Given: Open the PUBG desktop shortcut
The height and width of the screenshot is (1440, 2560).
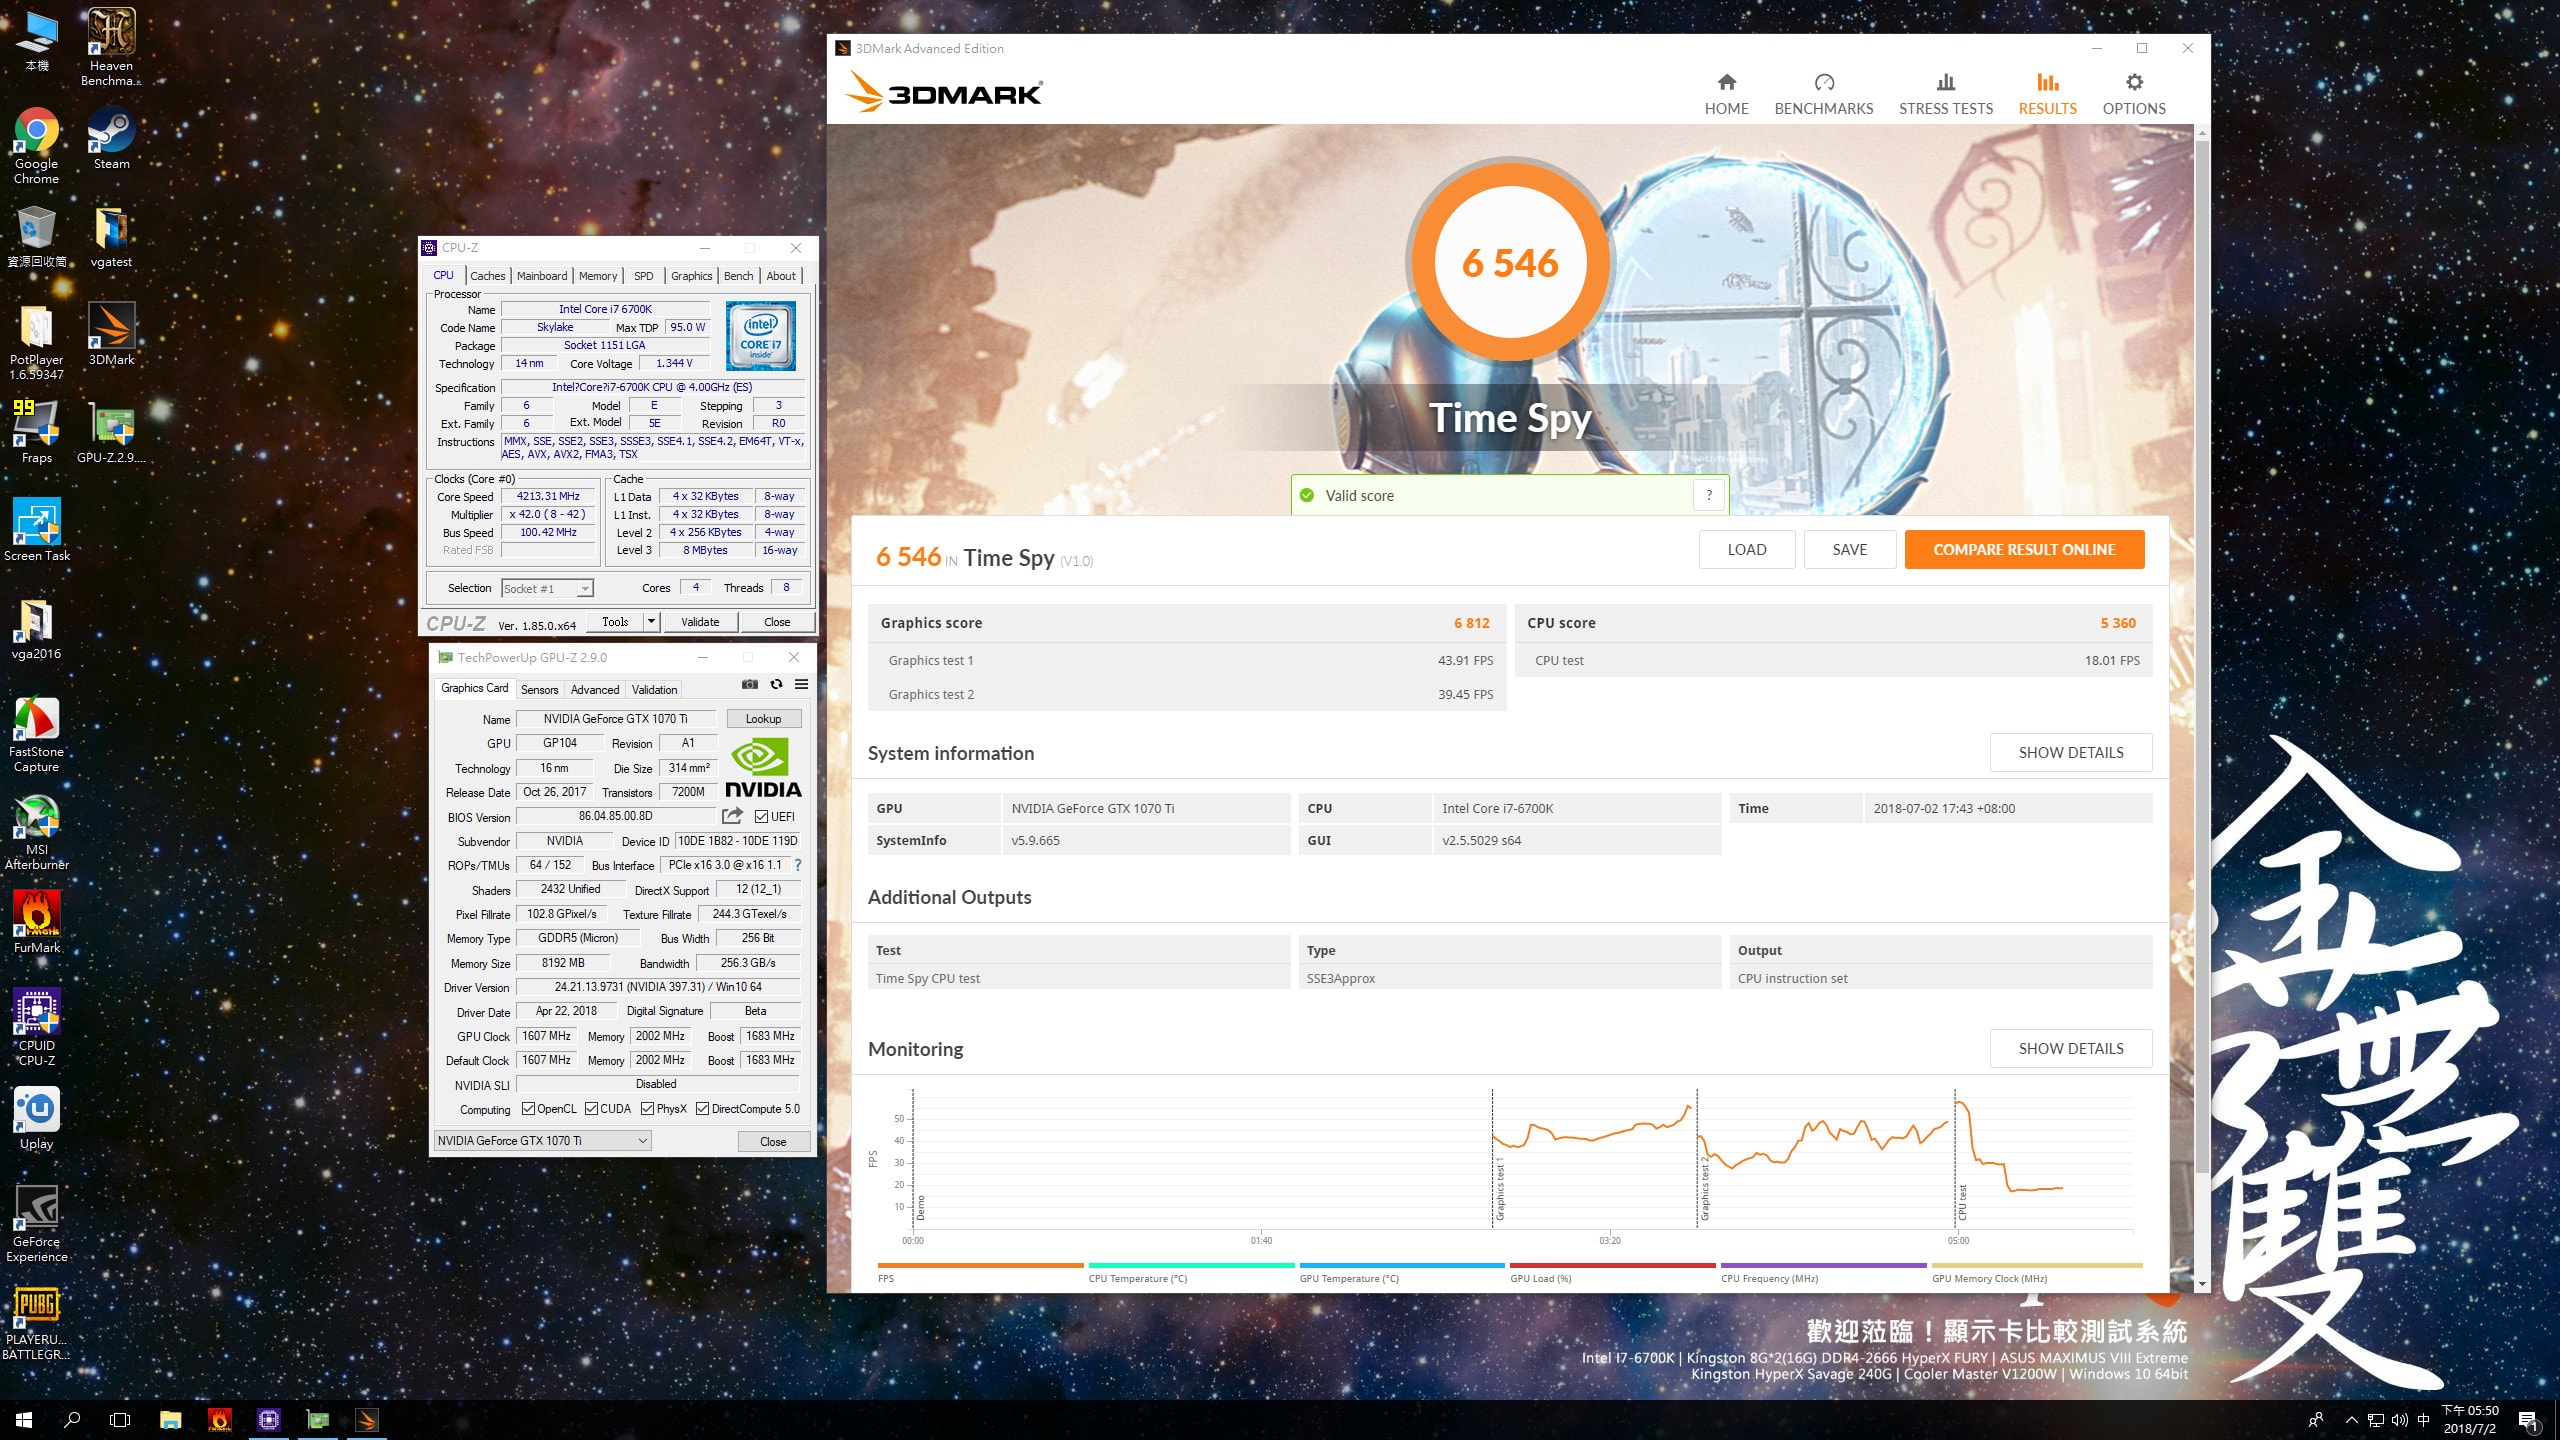Looking at the screenshot, I should (x=36, y=1322).
